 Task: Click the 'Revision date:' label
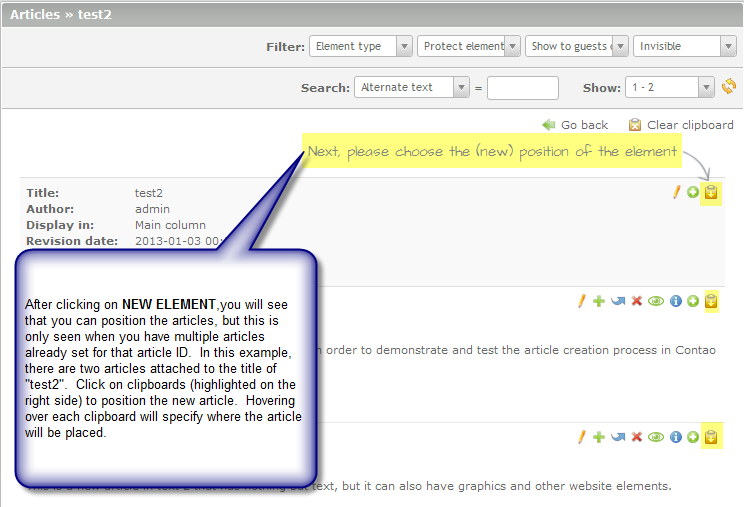pos(72,241)
